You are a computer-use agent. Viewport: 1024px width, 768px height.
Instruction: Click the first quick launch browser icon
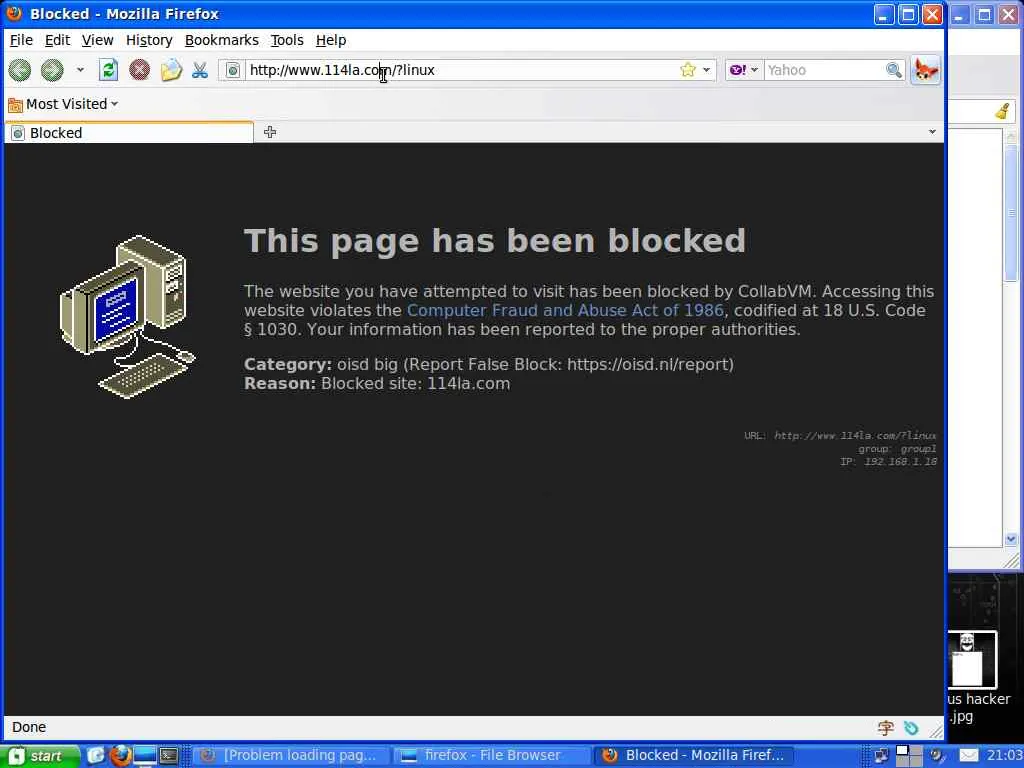(95, 756)
